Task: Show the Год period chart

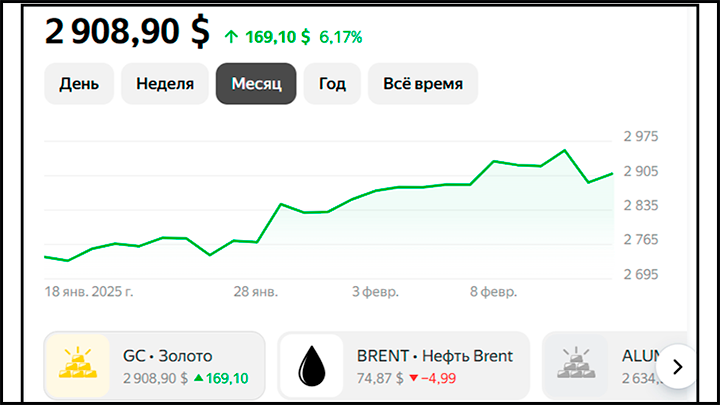Action: 332,84
